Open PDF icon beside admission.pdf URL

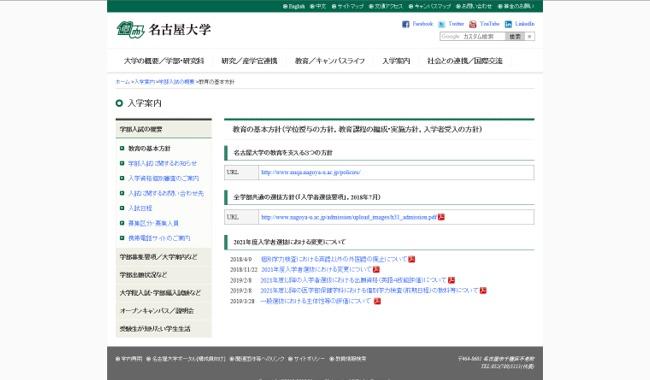pyautogui.click(x=441, y=217)
